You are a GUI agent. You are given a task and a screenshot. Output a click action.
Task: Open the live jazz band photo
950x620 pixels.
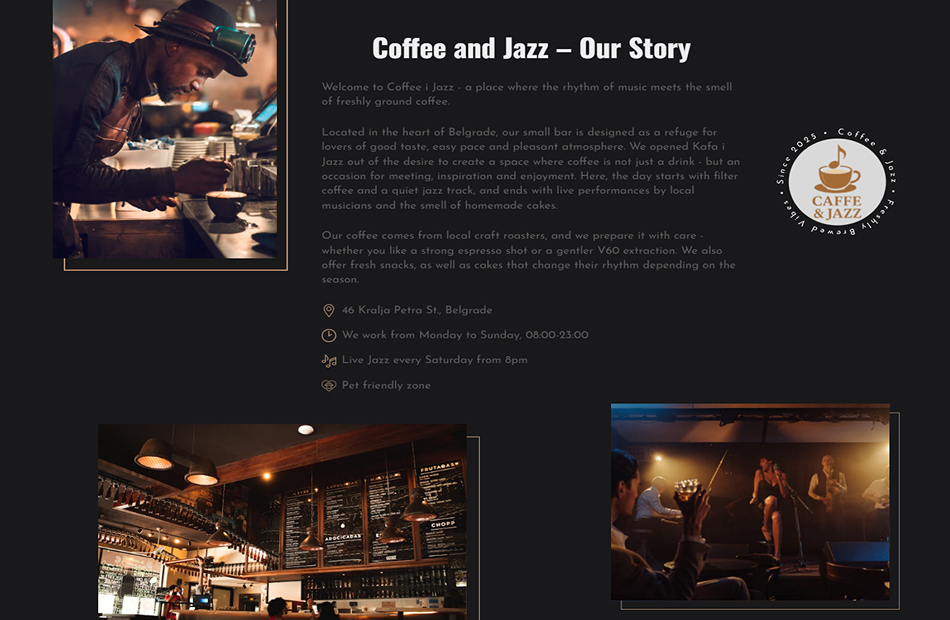coord(750,502)
